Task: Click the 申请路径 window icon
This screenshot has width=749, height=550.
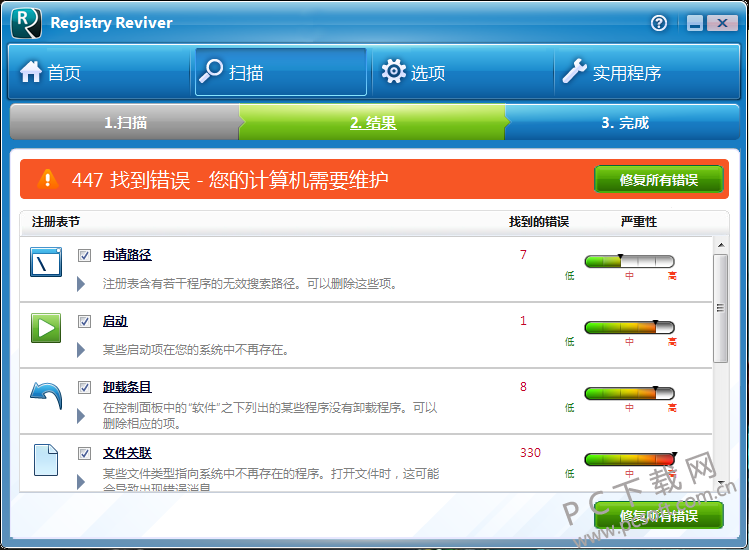Action: (x=46, y=262)
